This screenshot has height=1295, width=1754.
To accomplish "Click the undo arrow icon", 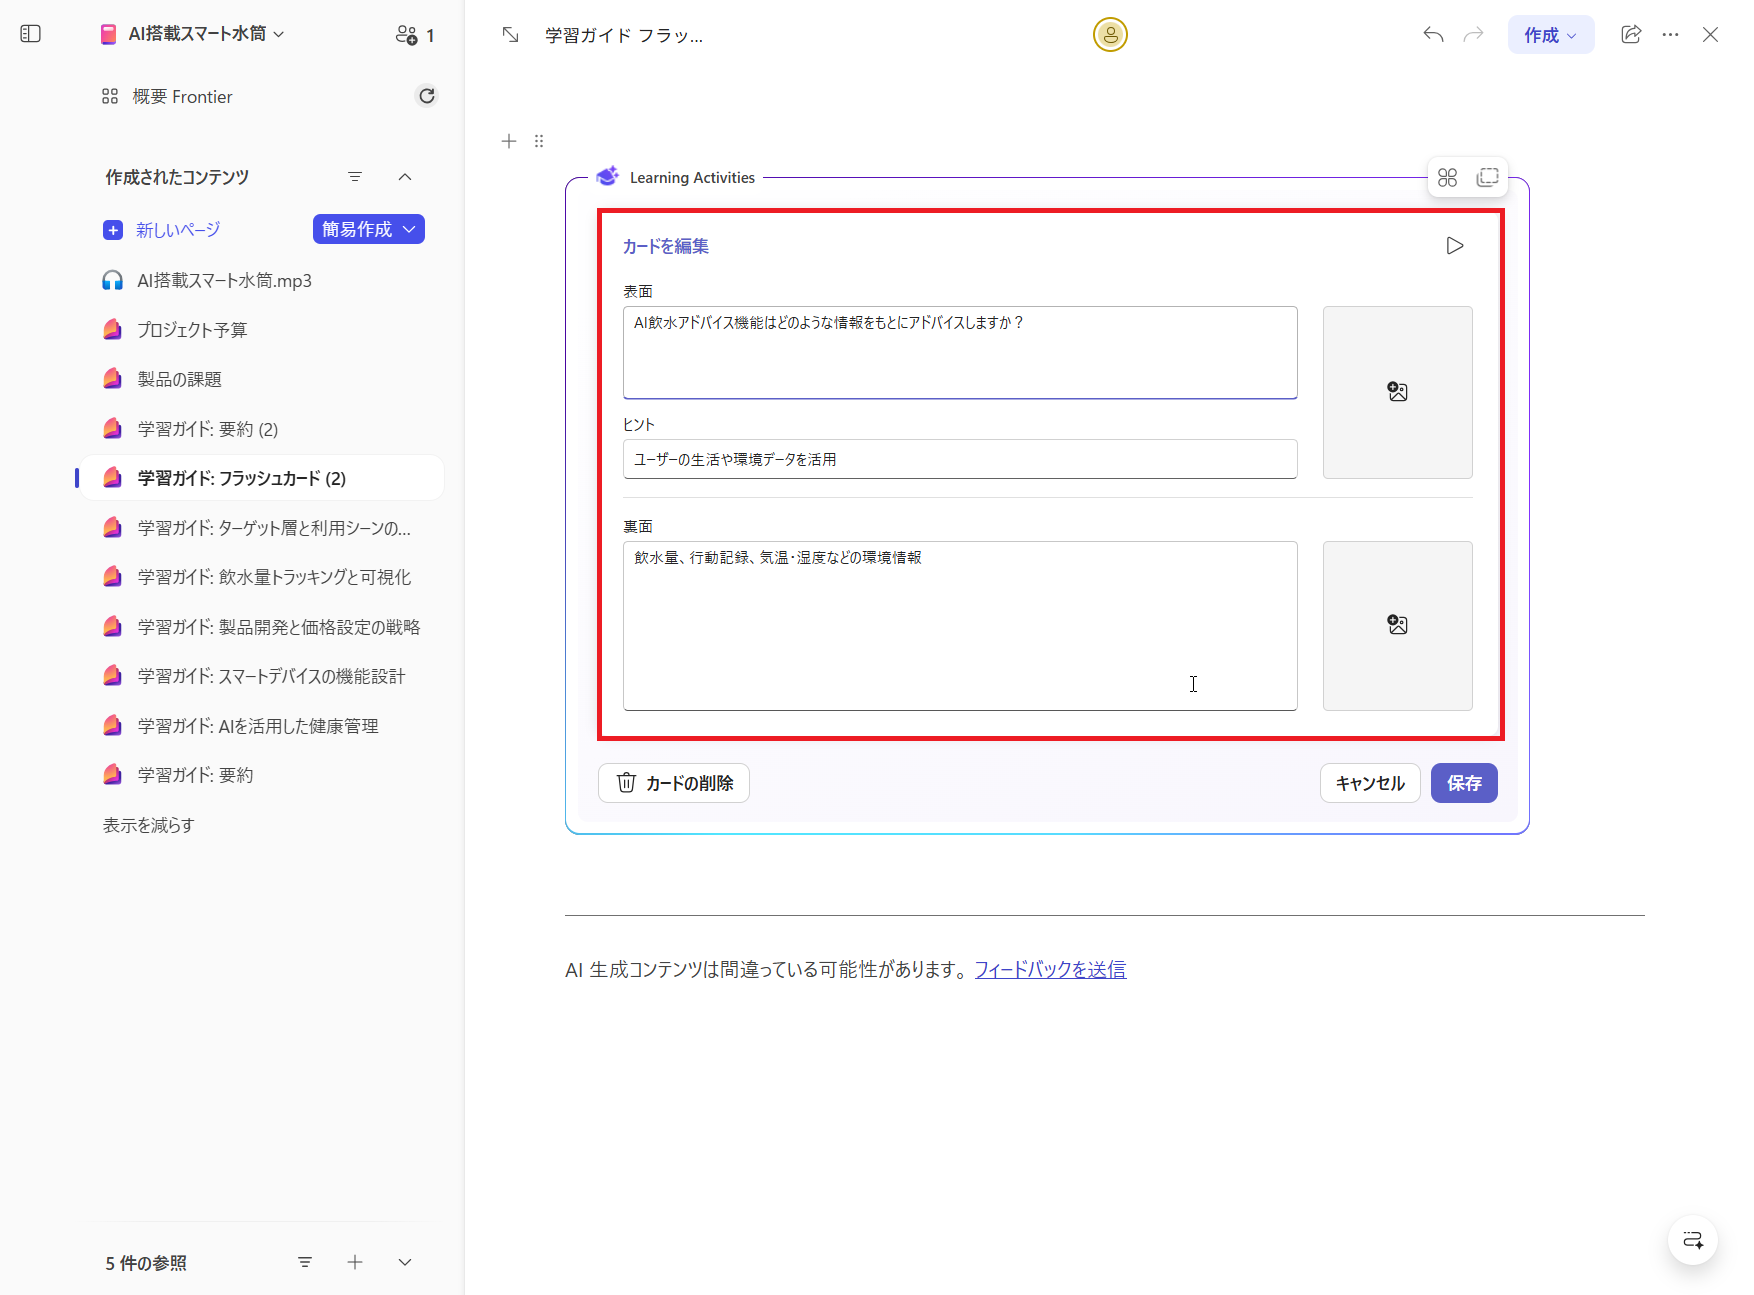I will pos(1432,33).
